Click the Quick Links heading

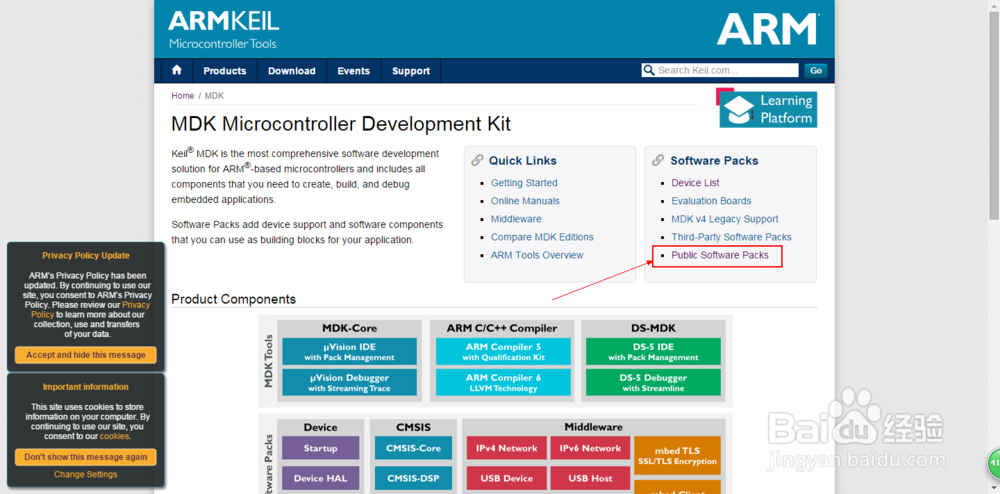pyautogui.click(x=523, y=161)
